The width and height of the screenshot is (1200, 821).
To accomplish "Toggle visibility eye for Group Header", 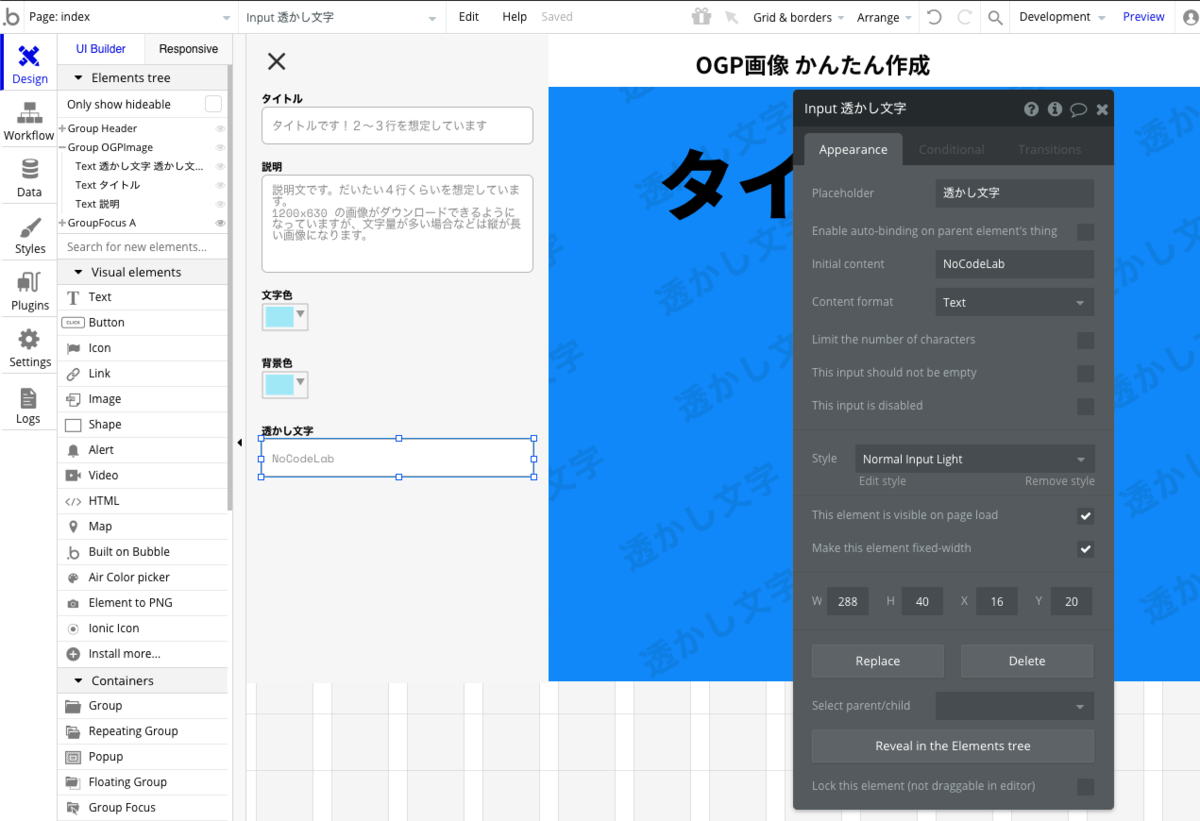I will click(x=220, y=129).
